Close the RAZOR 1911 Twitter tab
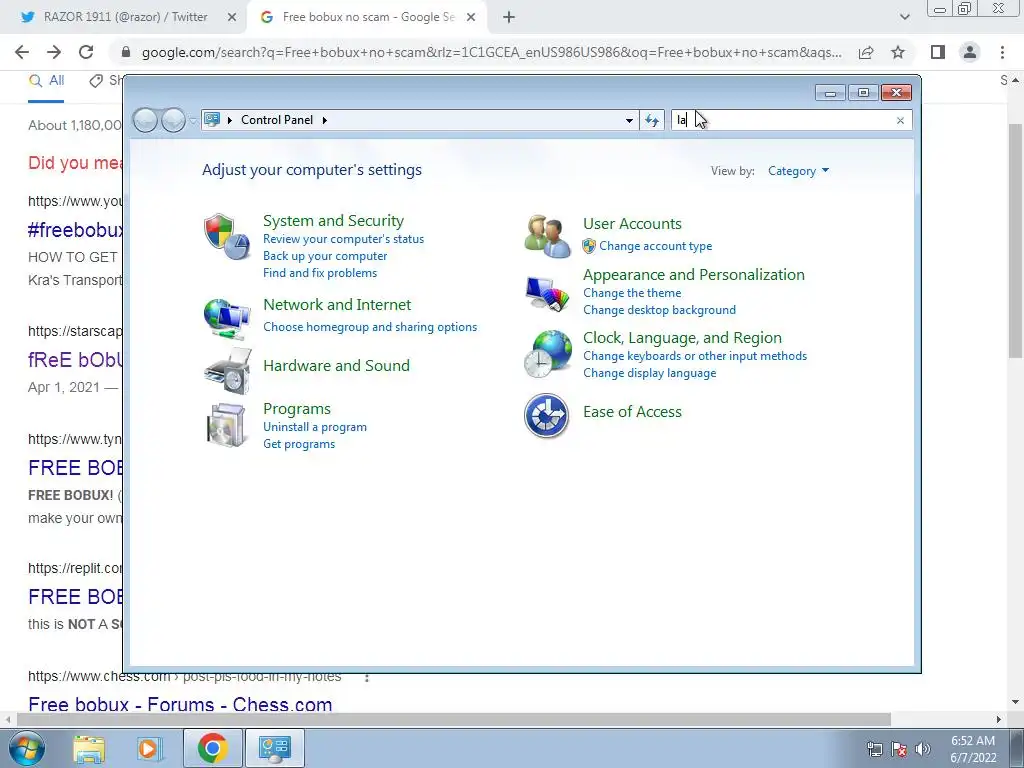Screen dimensions: 1024x768 (232, 18)
